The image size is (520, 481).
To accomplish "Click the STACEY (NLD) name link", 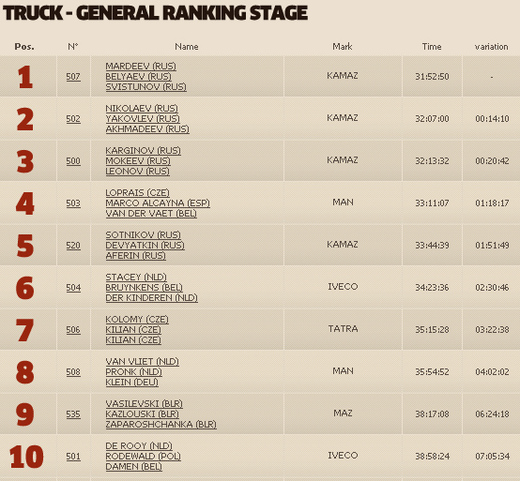I will (x=136, y=277).
